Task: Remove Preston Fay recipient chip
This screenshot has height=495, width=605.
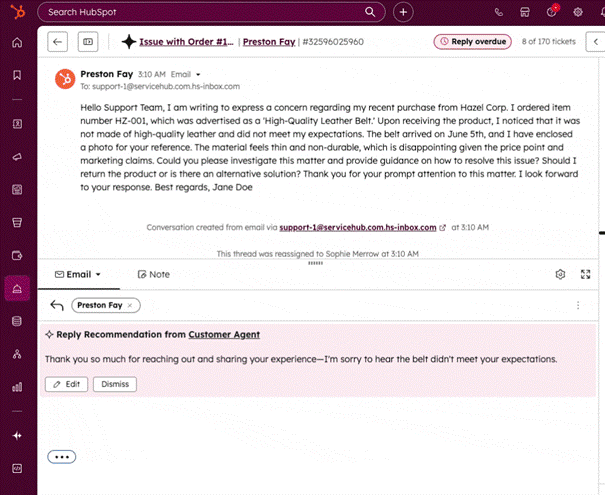Action: click(x=130, y=306)
